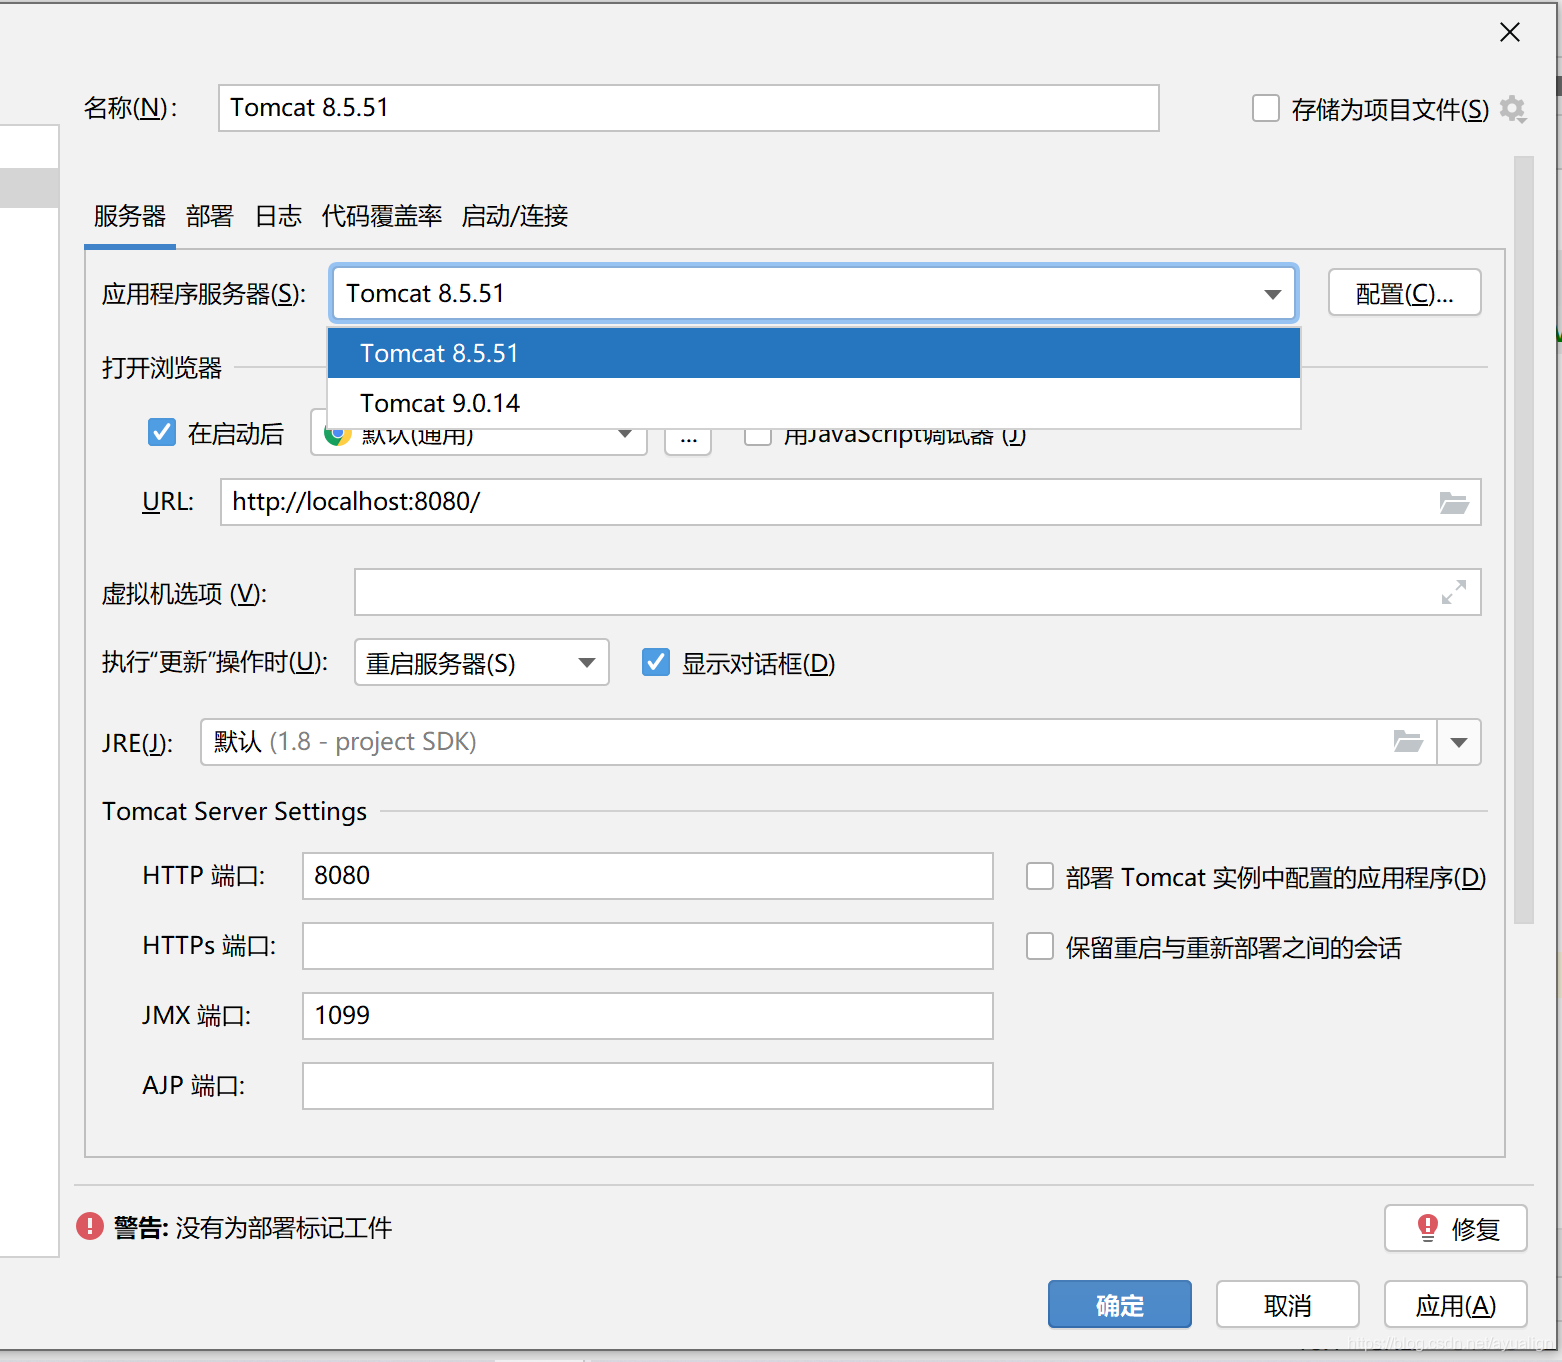The image size is (1562, 1362).
Task: Switch to the 代码覆盖率 tab
Action: click(382, 216)
